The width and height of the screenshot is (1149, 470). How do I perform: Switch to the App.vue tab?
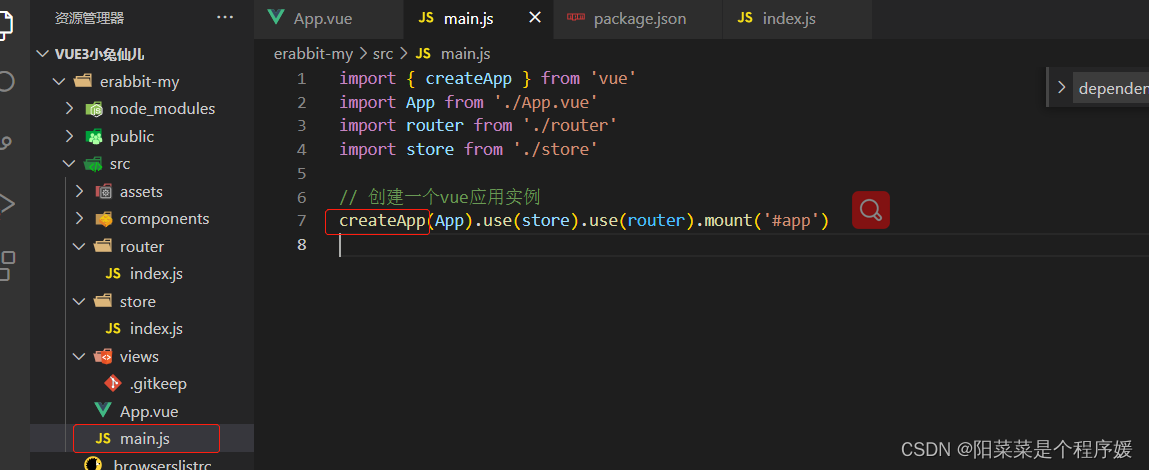[328, 19]
